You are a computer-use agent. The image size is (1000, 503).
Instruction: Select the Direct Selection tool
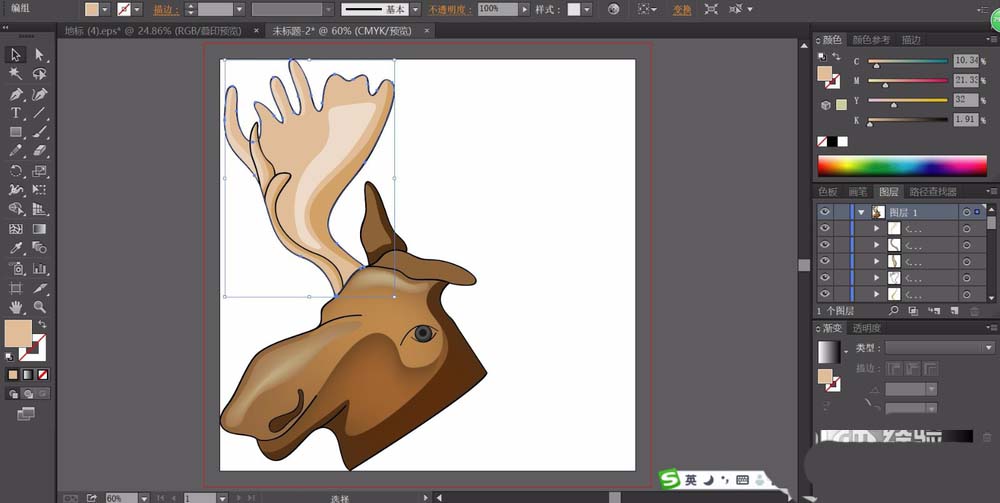40,54
